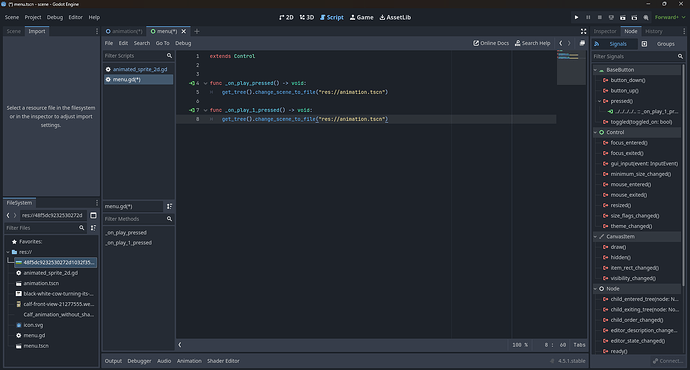This screenshot has height=370, width=690.
Task: Jump to _on_play_1_pressed method
Action: tap(128, 243)
